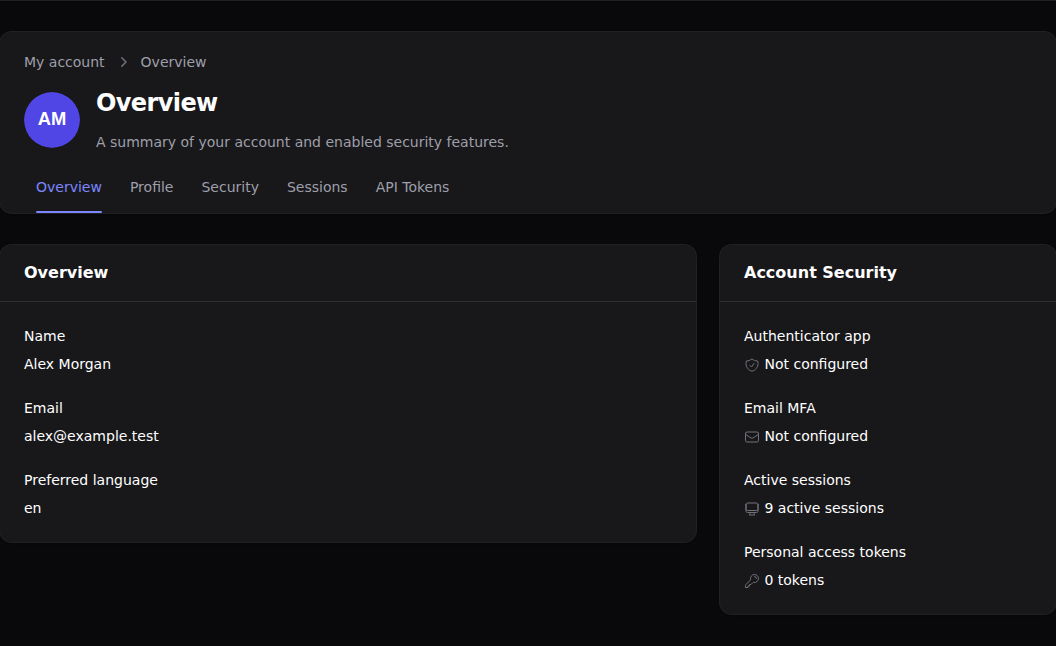Click the Overview breadcrumb item
Viewport: 1056px width, 646px height.
(173, 62)
